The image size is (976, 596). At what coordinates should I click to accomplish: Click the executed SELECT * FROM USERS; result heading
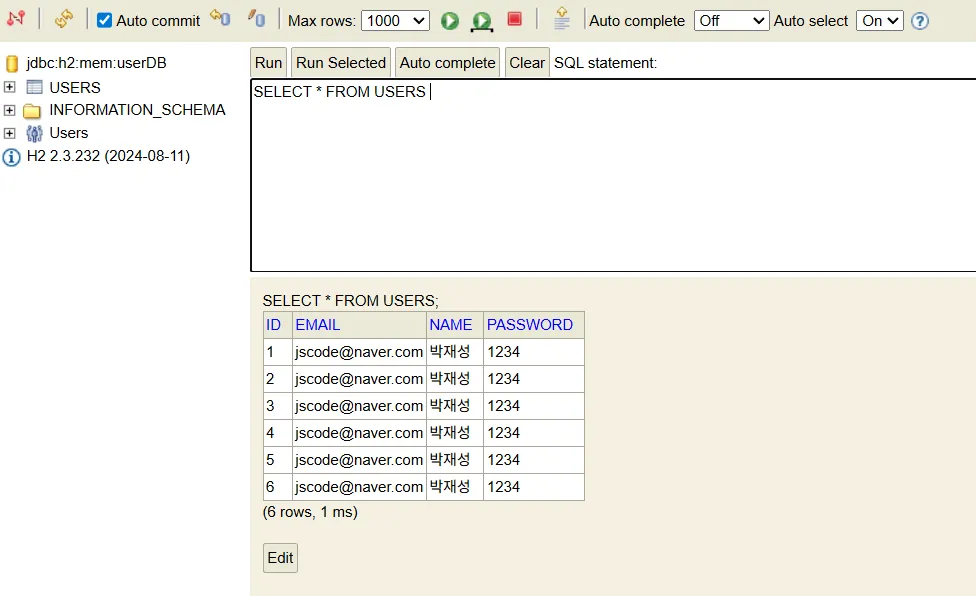[350, 301]
